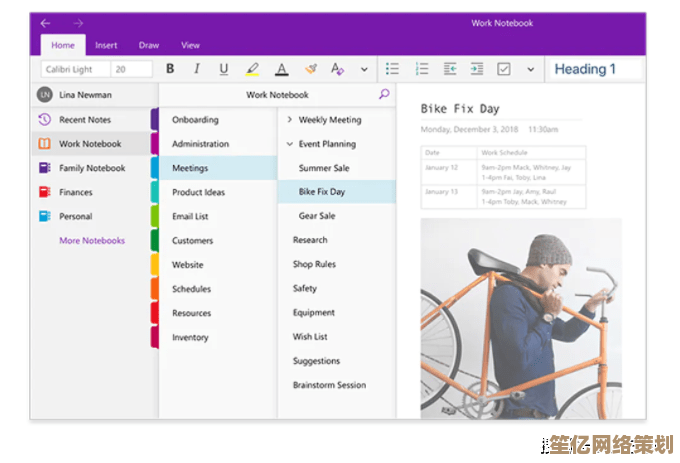Expand the Weekly Meeting page group
This screenshot has height=463, width=680.
click(290, 120)
